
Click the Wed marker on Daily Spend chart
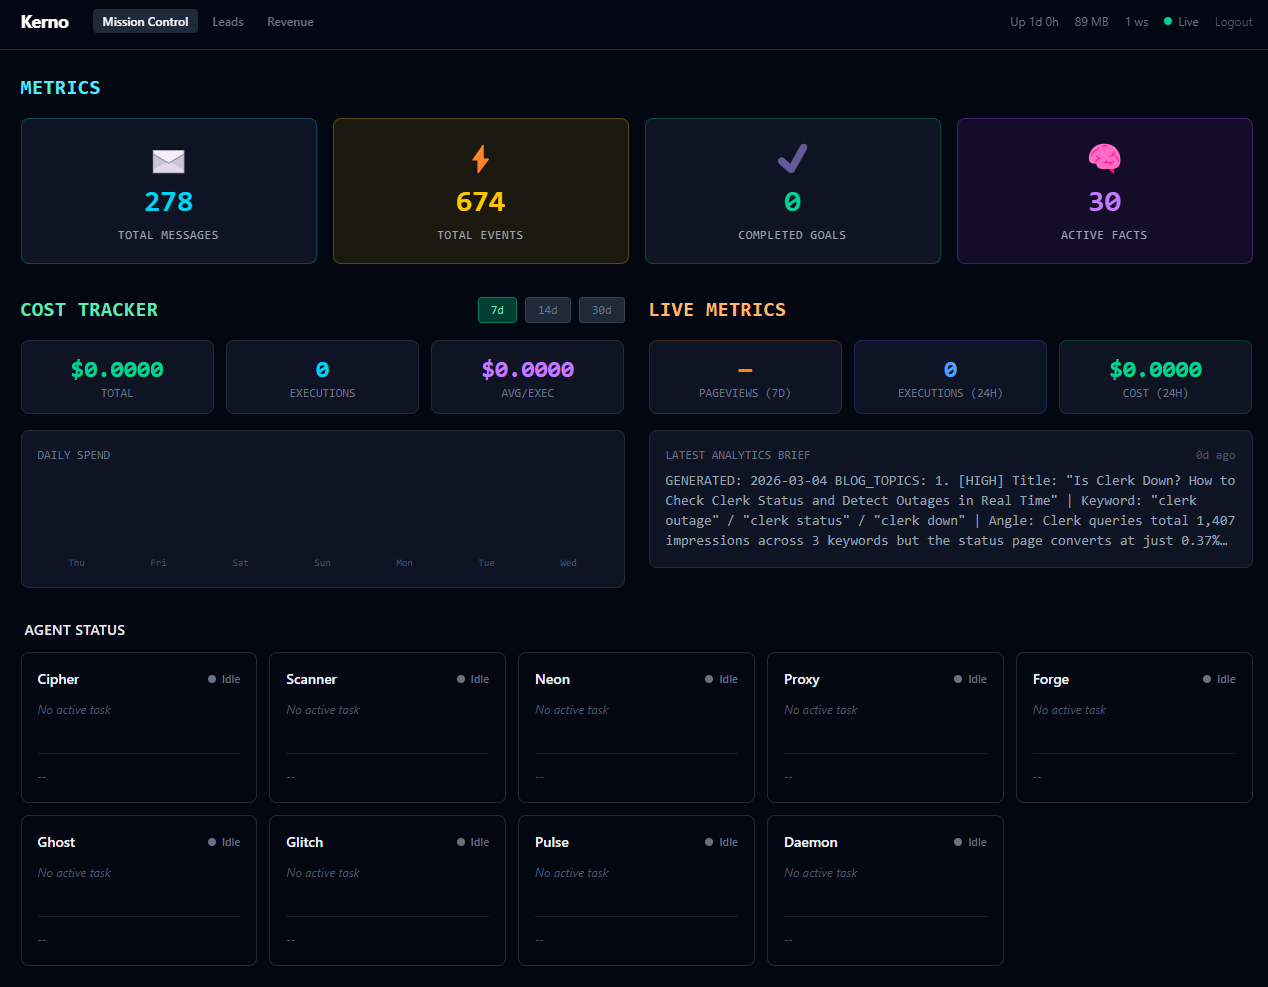[x=568, y=562]
